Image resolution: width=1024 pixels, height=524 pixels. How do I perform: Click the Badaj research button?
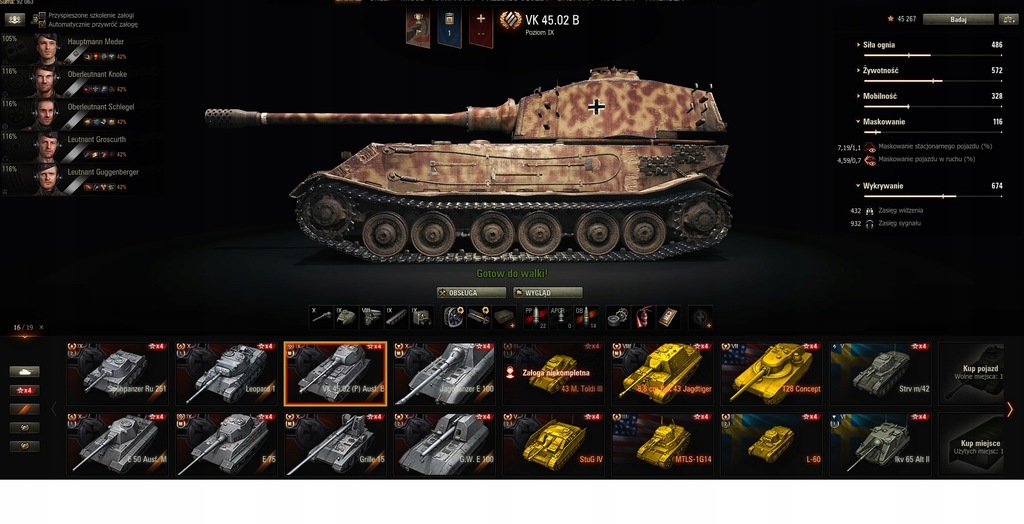[x=958, y=20]
